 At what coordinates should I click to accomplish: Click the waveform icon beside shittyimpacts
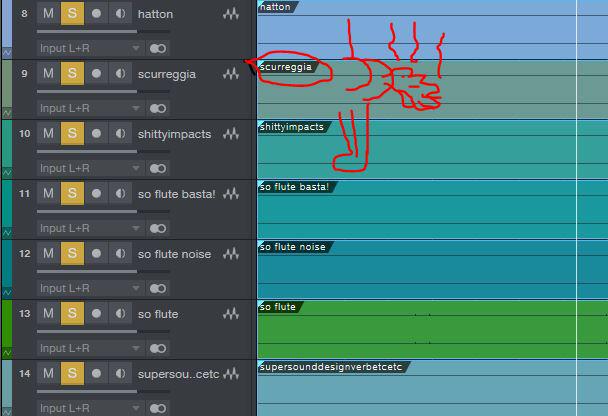231,134
